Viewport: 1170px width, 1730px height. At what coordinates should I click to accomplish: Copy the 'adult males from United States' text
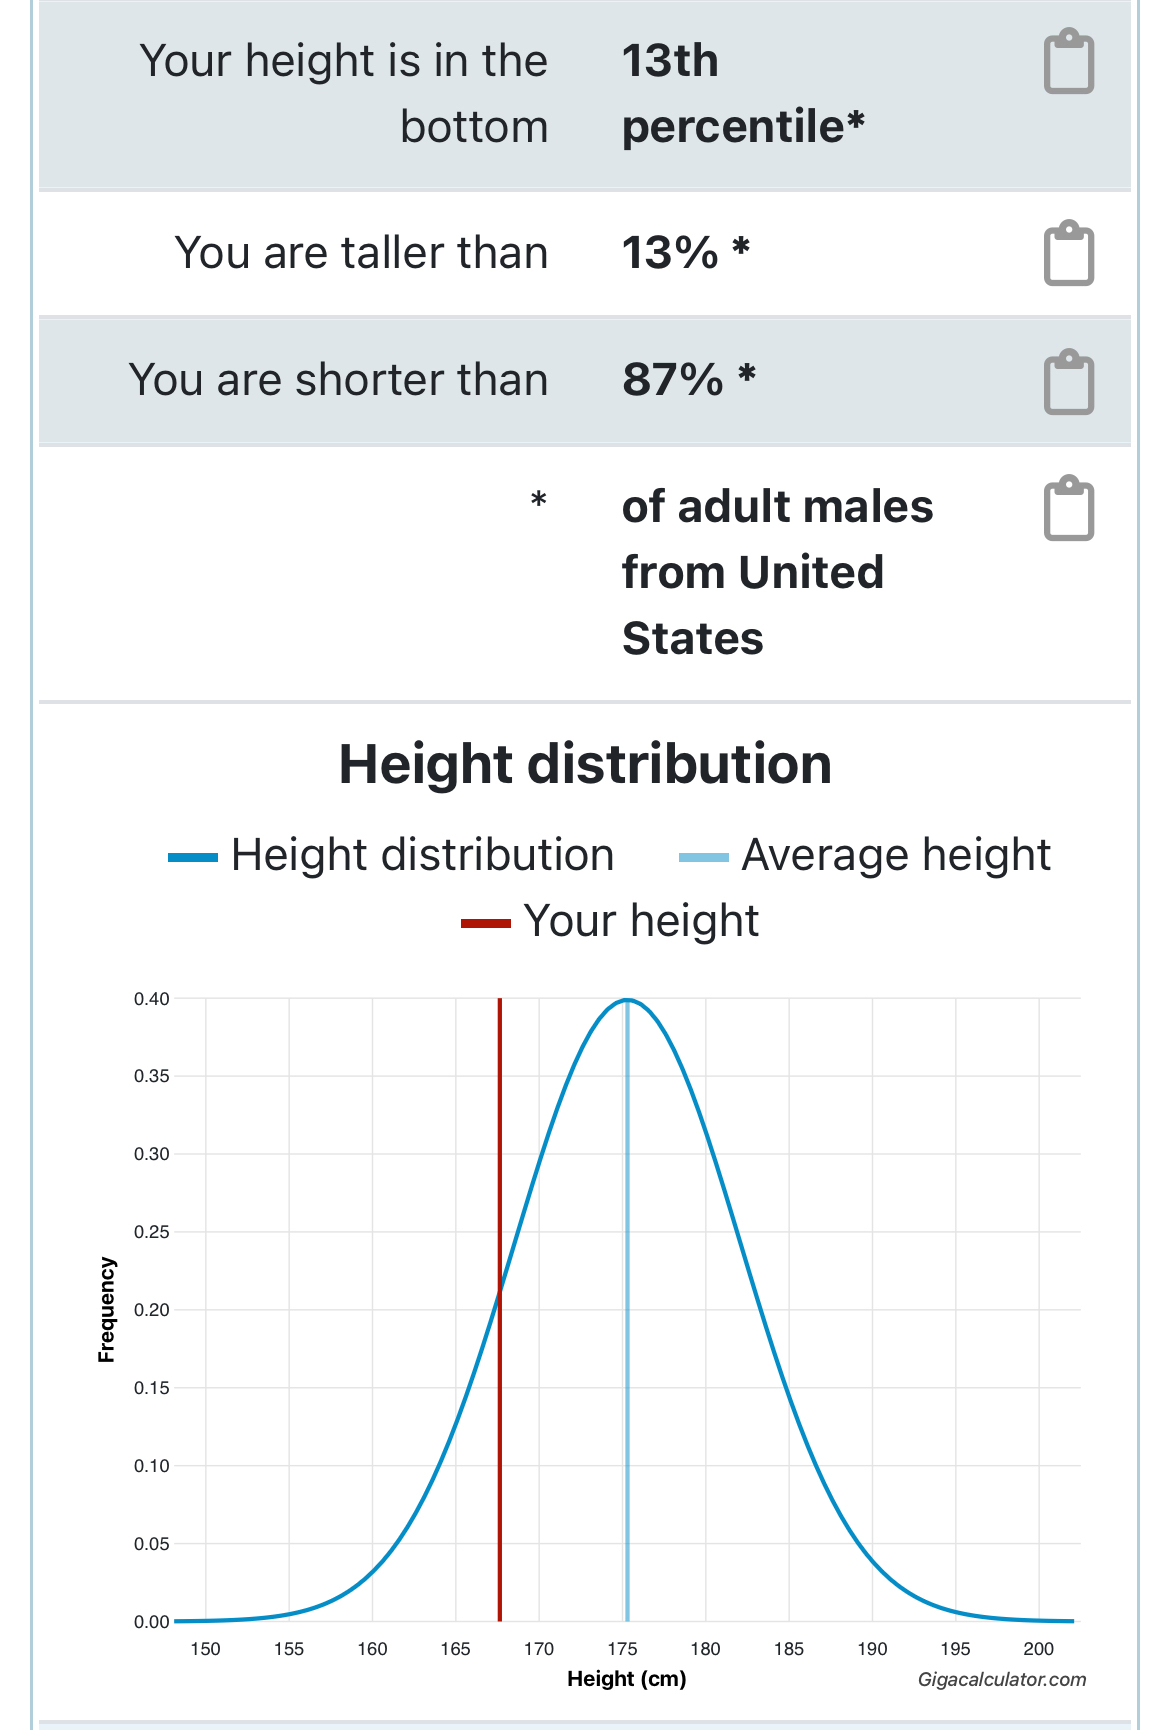(x=1068, y=508)
